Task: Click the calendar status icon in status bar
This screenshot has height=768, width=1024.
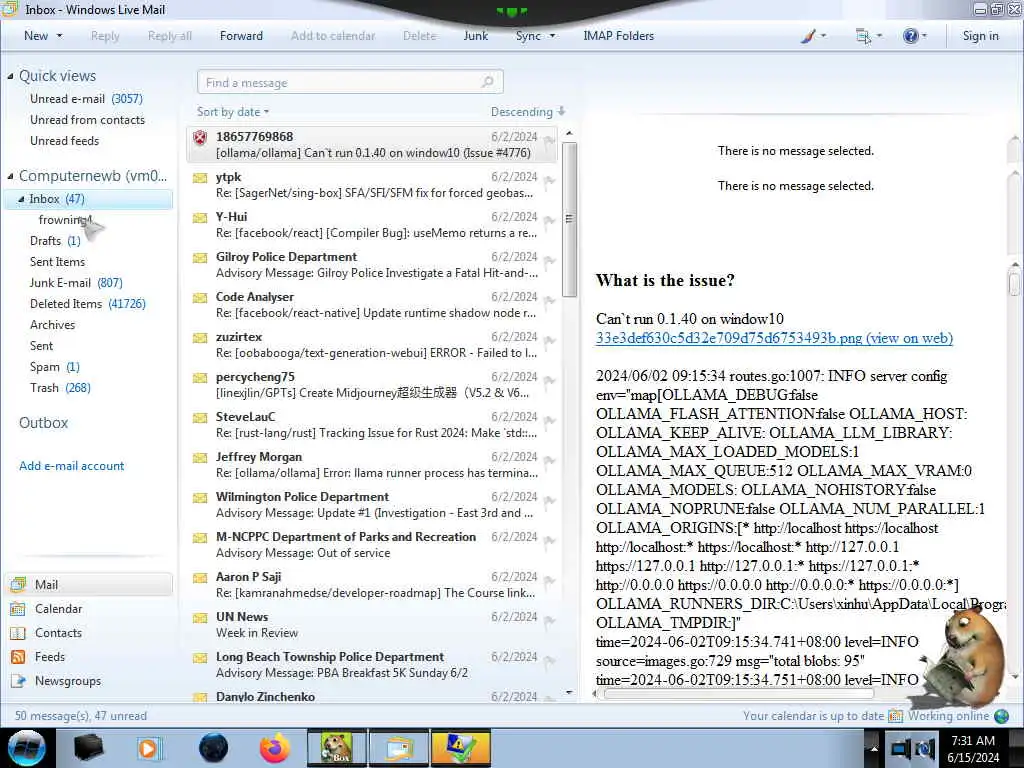Action: click(895, 716)
